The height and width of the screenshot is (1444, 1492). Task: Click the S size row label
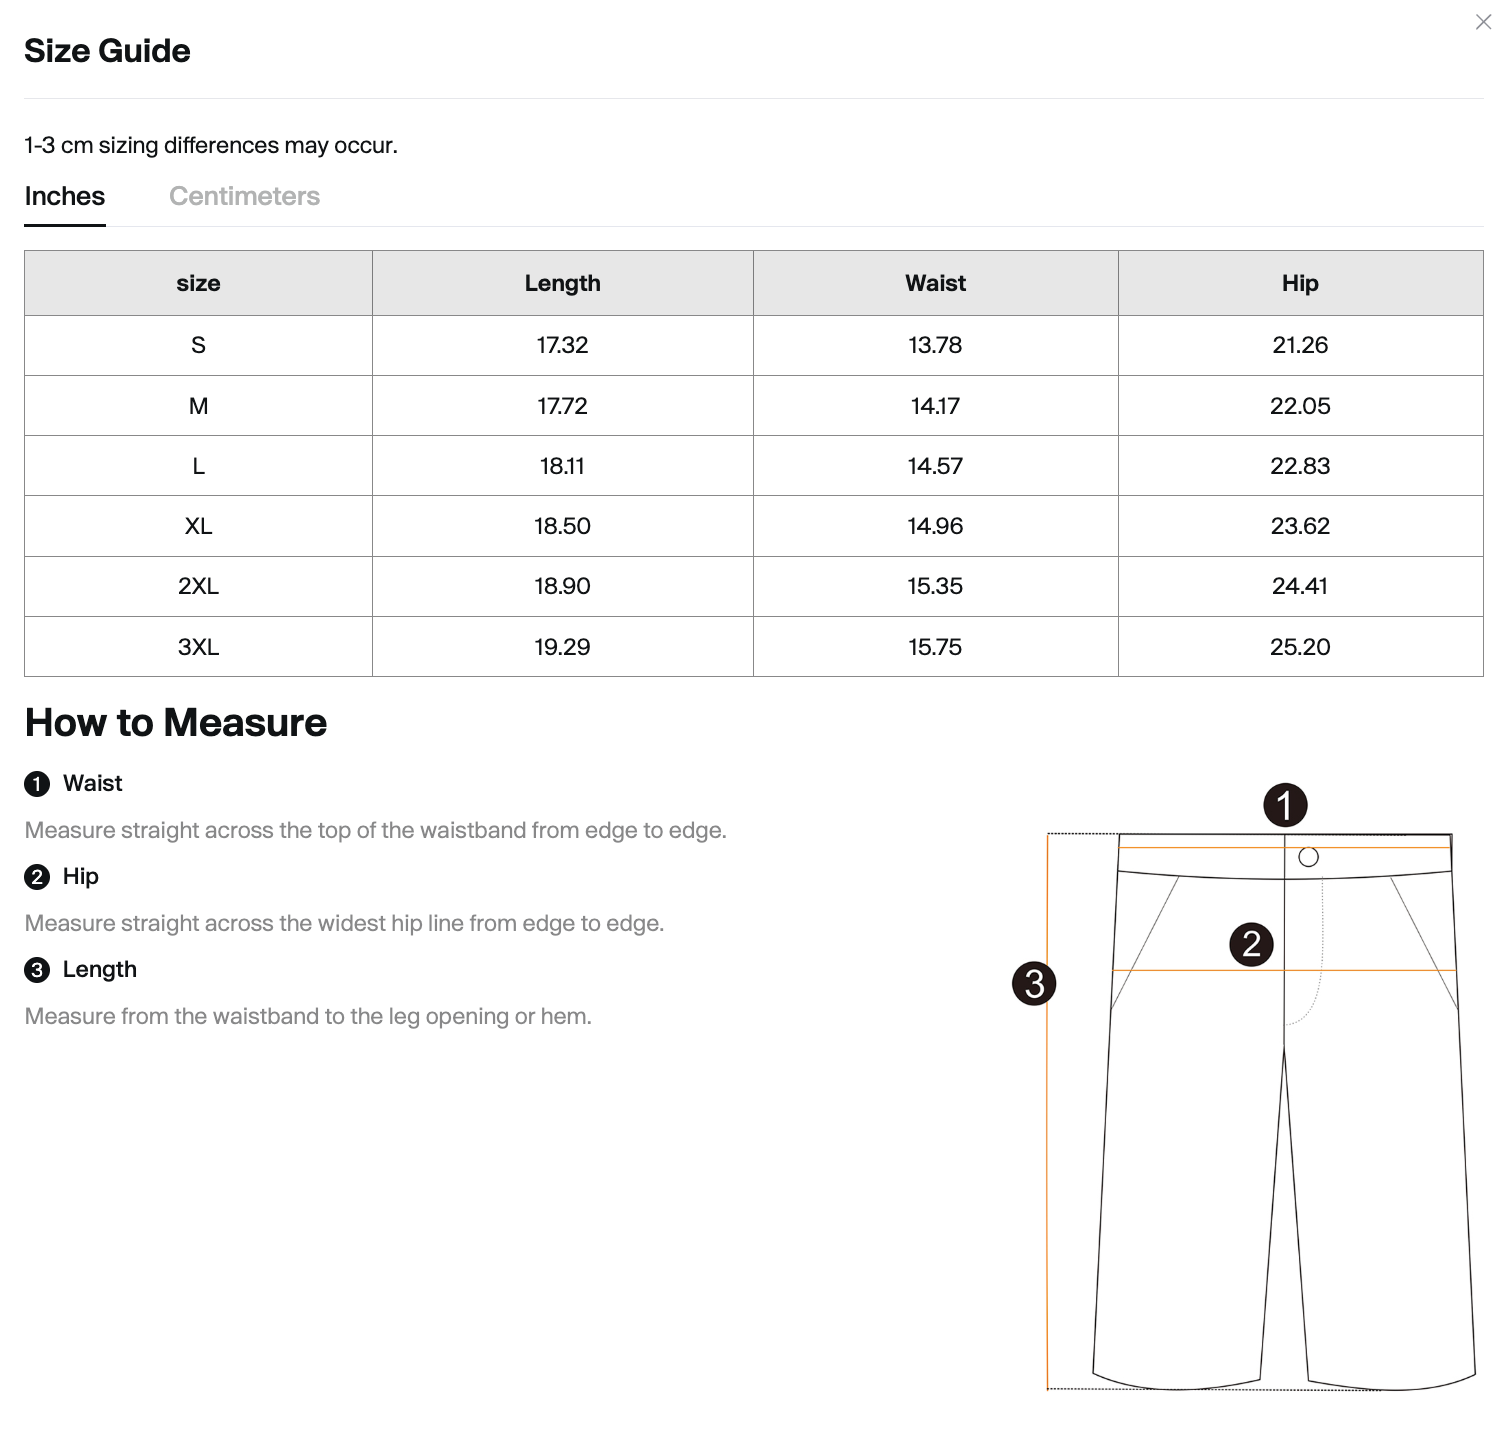[x=198, y=345]
